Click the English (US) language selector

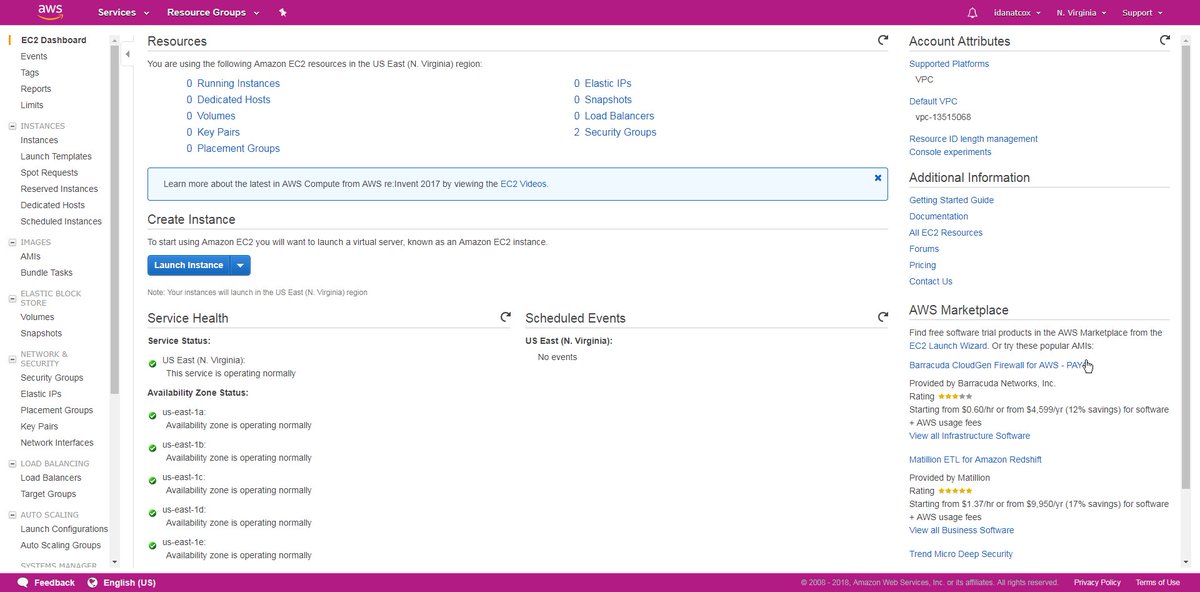[129, 582]
